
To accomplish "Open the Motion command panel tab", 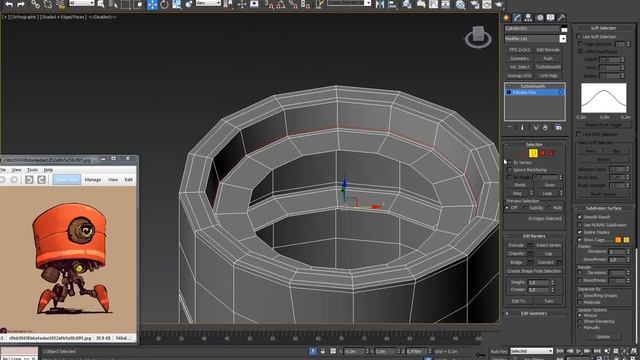I will (540, 18).
